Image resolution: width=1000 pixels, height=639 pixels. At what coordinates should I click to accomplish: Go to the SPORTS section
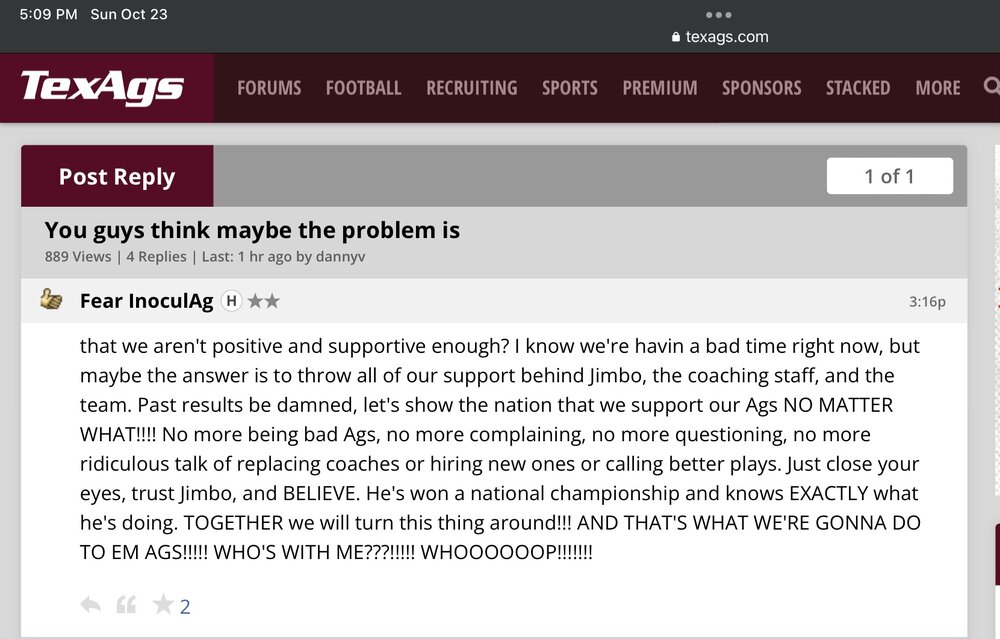click(x=570, y=88)
